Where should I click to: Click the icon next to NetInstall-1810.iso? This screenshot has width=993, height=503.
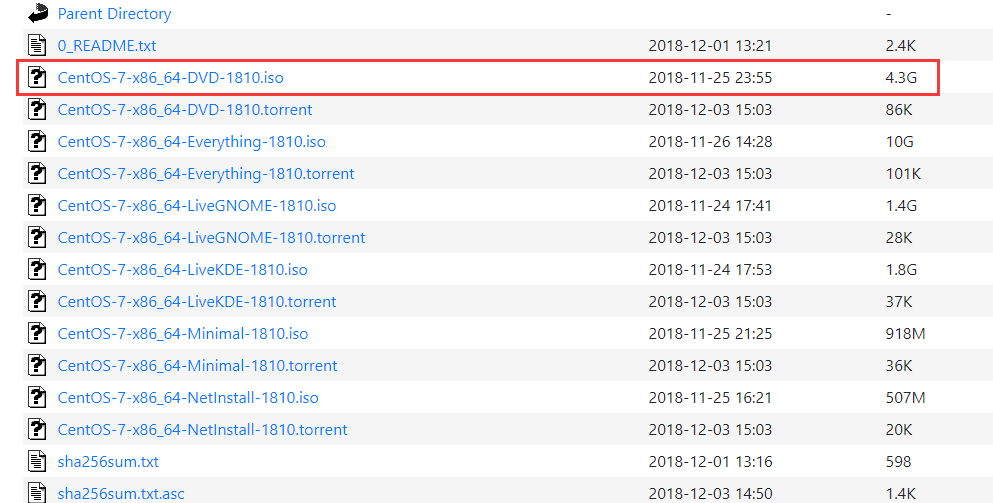click(x=37, y=397)
